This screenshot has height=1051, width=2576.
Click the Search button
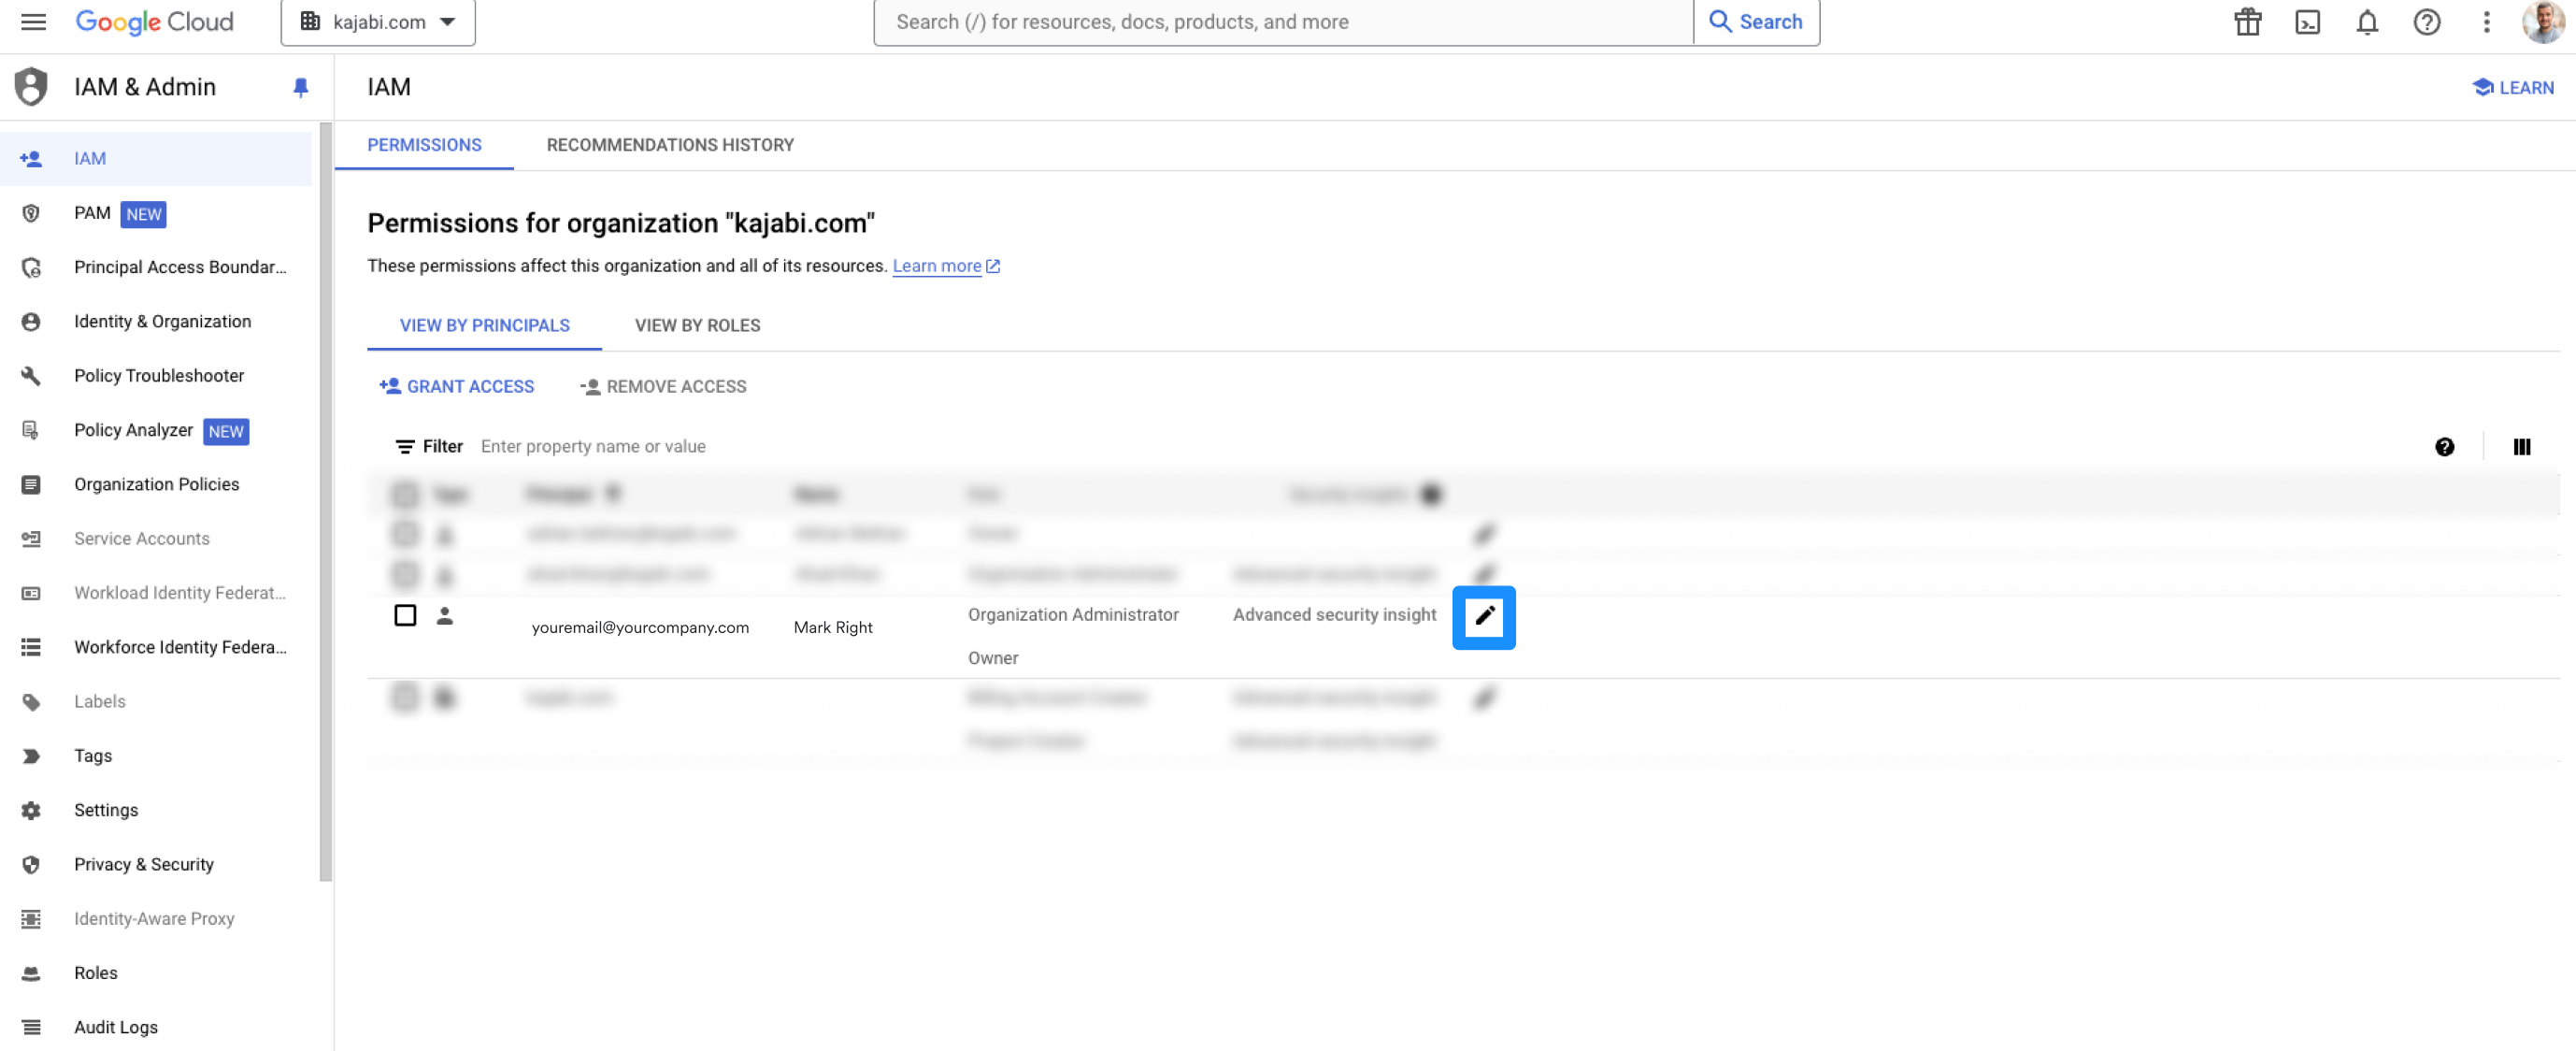[1756, 22]
